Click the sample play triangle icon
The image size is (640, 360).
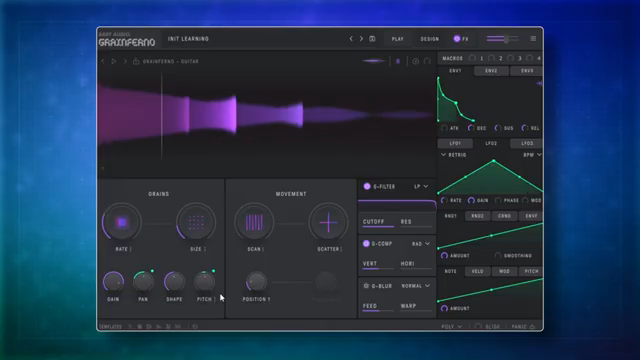click(114, 61)
